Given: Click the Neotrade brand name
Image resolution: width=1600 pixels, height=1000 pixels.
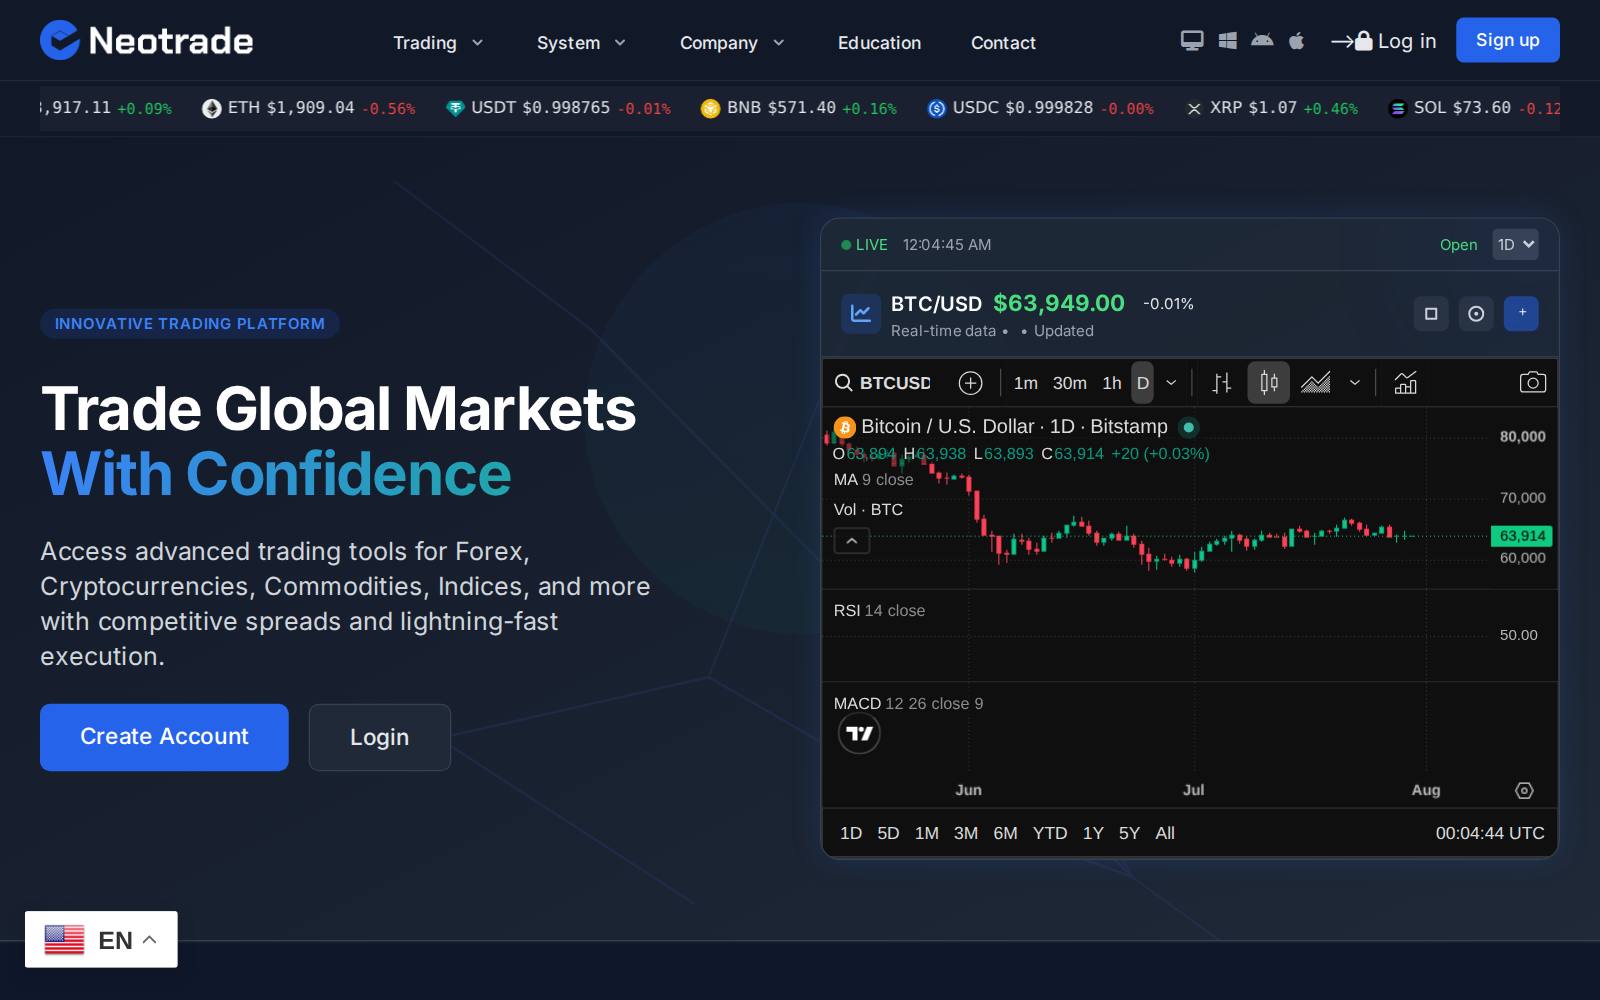Looking at the screenshot, I should point(171,41).
